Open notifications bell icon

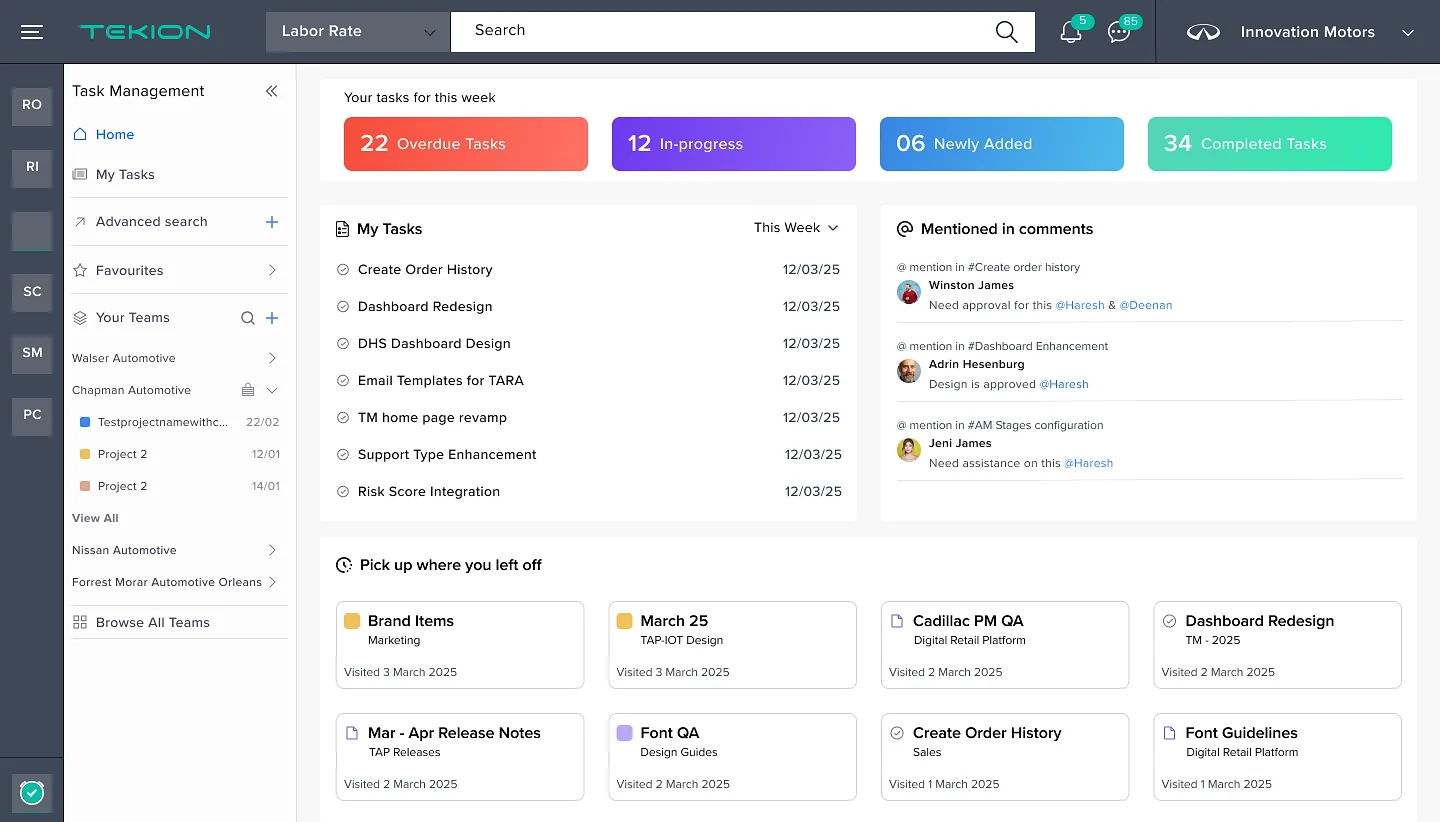pyautogui.click(x=1070, y=32)
